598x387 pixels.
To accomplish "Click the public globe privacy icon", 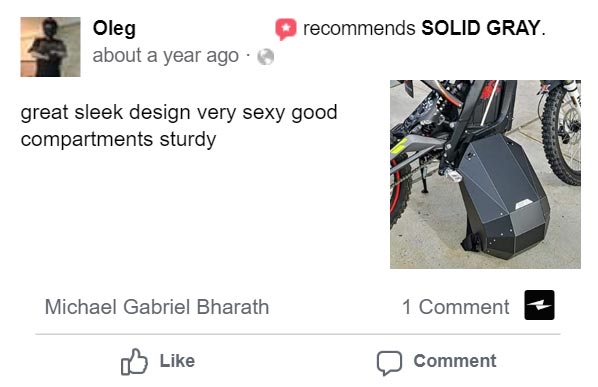I will [x=265, y=57].
